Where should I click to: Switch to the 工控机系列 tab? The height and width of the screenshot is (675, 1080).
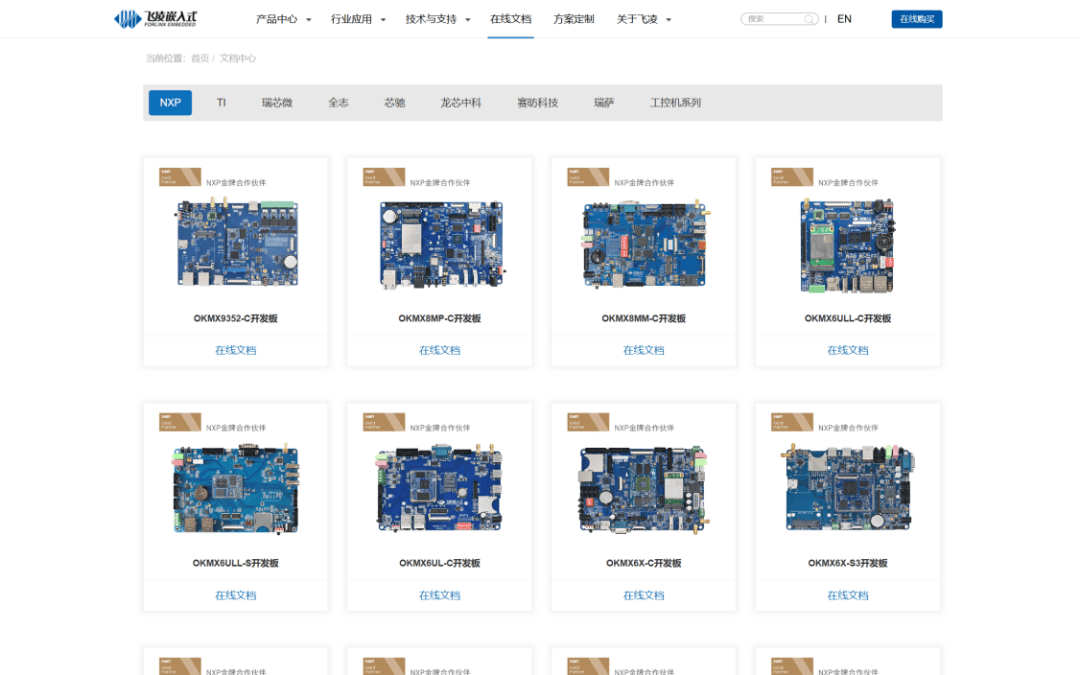(676, 103)
